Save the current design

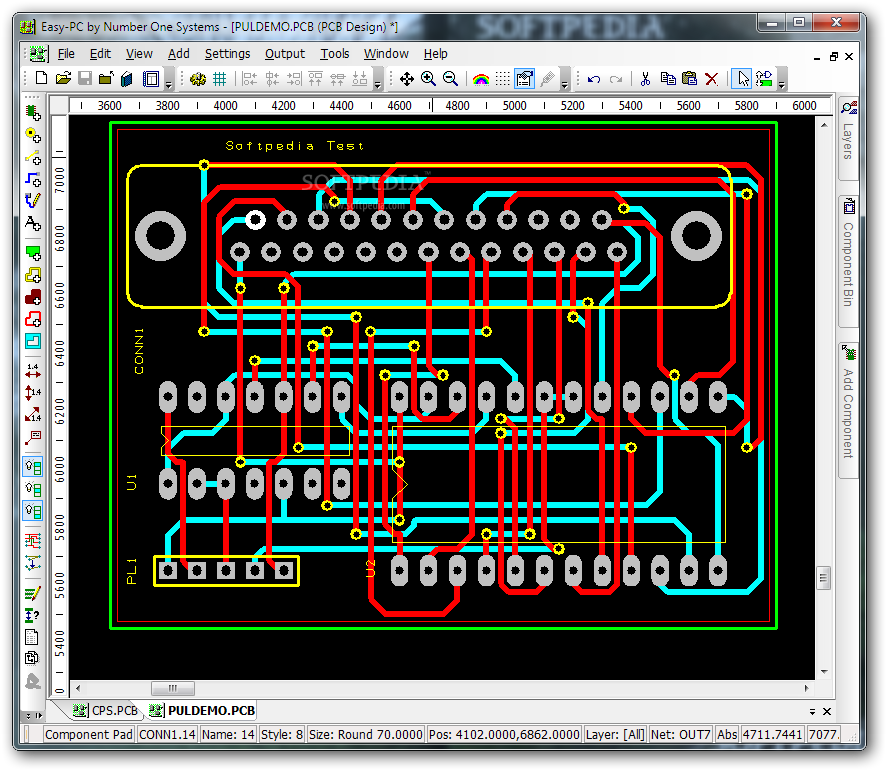pyautogui.click(x=85, y=78)
